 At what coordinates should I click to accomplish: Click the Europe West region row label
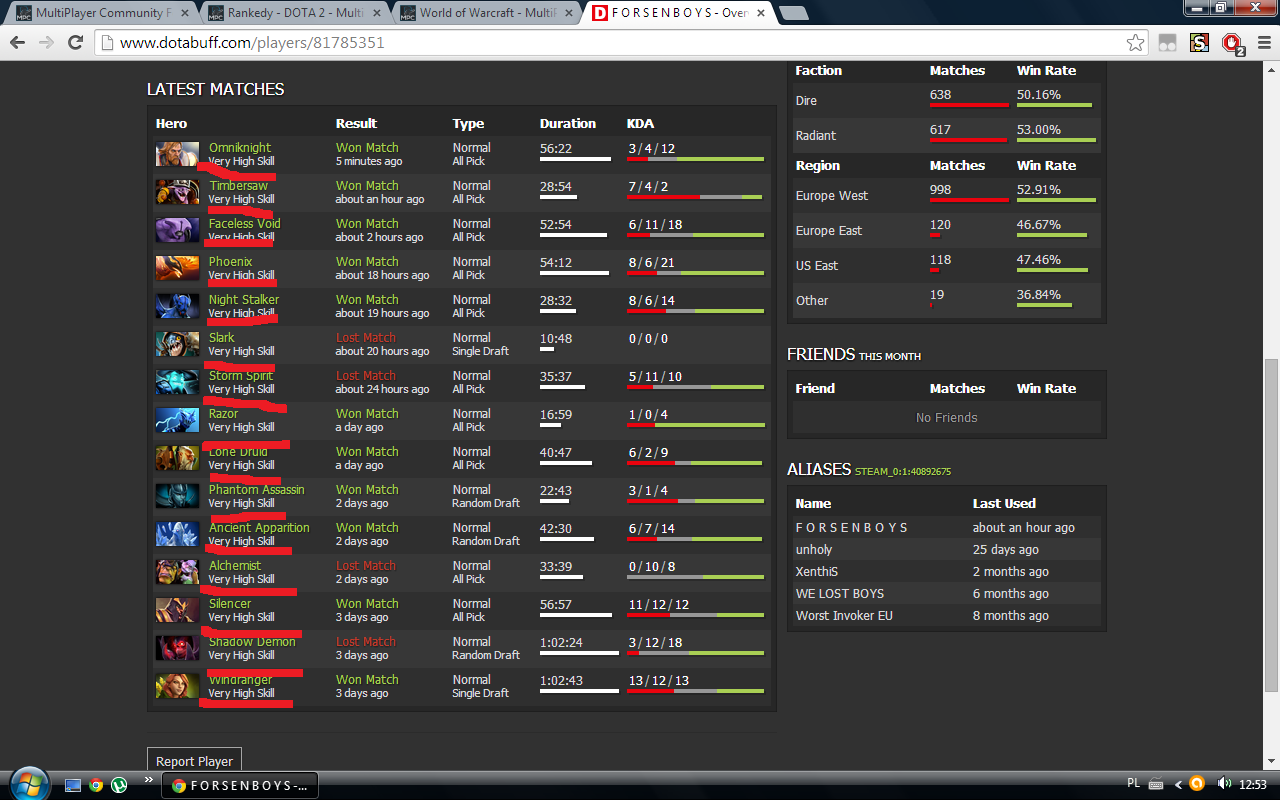(832, 196)
